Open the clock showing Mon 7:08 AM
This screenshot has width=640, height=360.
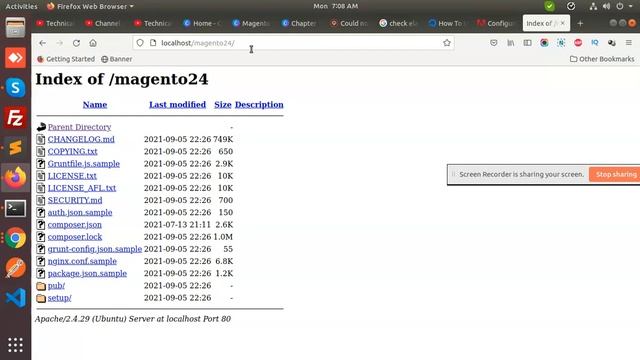tap(336, 6)
